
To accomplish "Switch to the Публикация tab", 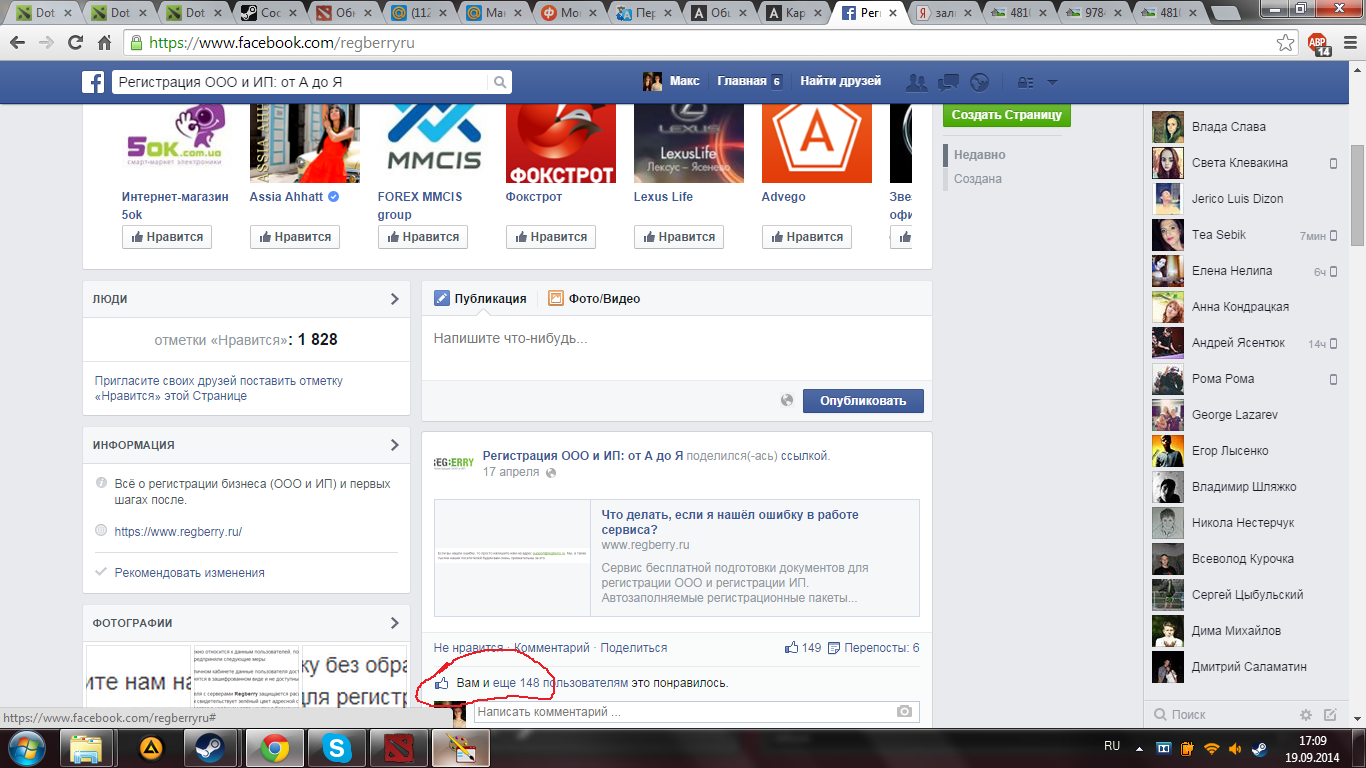I will pyautogui.click(x=481, y=298).
